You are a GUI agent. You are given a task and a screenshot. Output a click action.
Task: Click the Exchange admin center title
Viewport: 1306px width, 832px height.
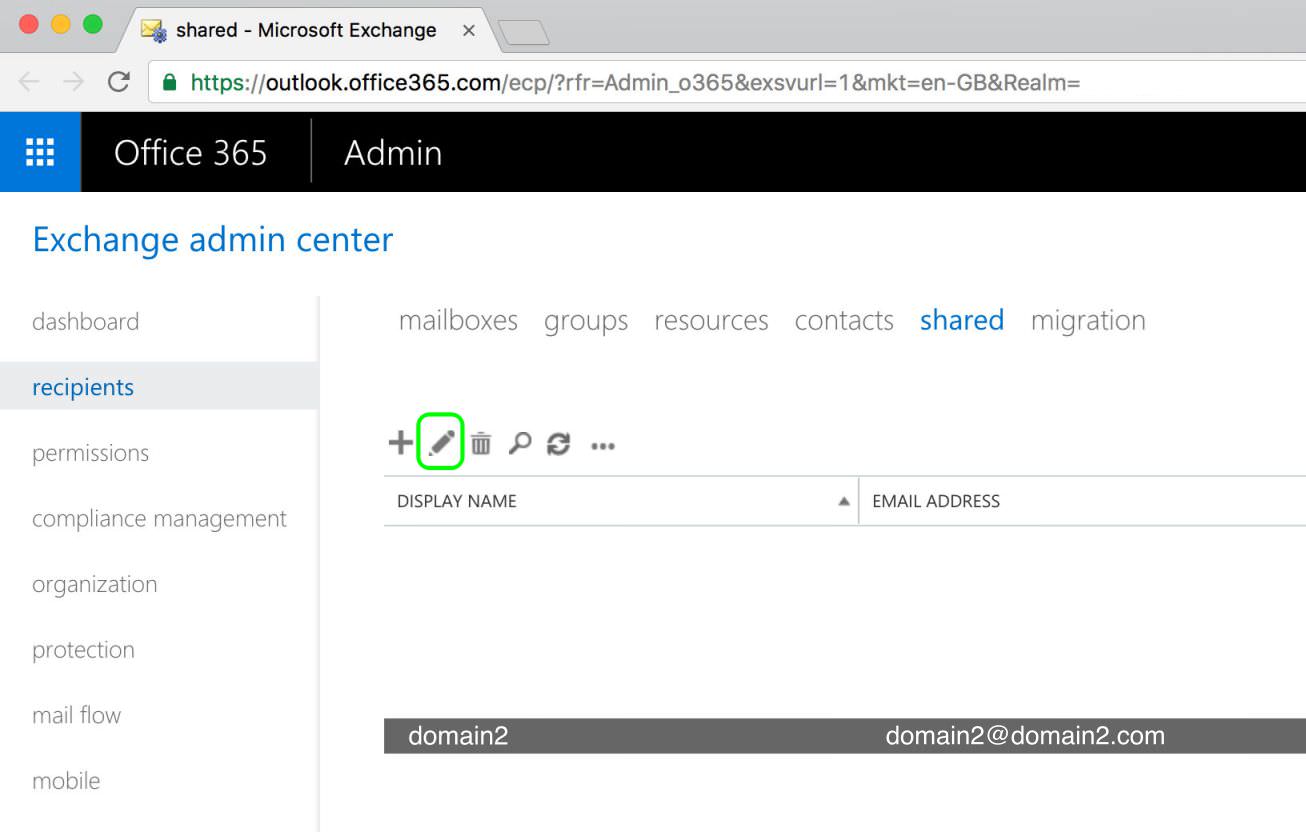[213, 240]
